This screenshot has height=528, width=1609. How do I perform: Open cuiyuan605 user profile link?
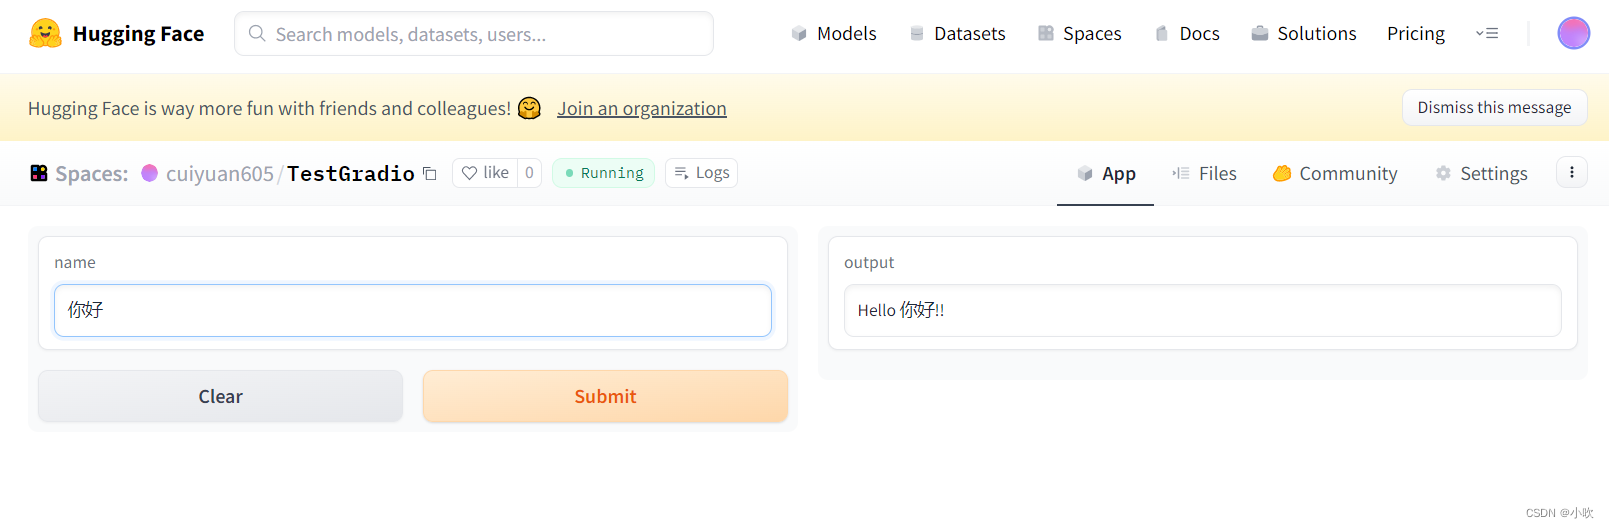[x=220, y=174]
